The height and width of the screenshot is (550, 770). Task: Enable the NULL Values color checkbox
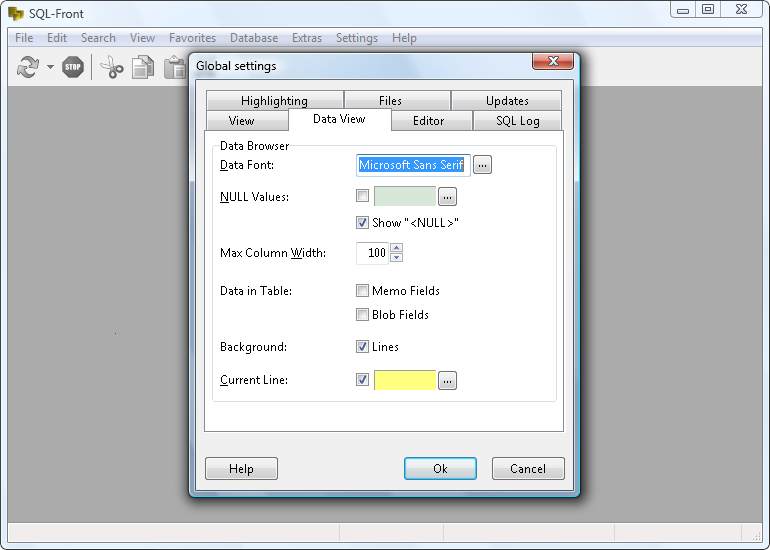(x=362, y=195)
